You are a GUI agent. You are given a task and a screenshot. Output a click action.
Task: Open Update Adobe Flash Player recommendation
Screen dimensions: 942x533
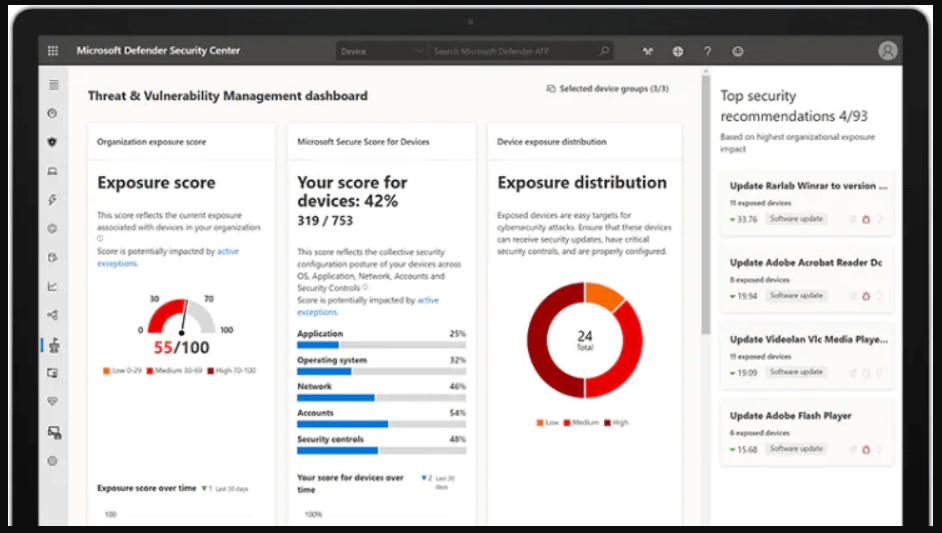pos(790,416)
